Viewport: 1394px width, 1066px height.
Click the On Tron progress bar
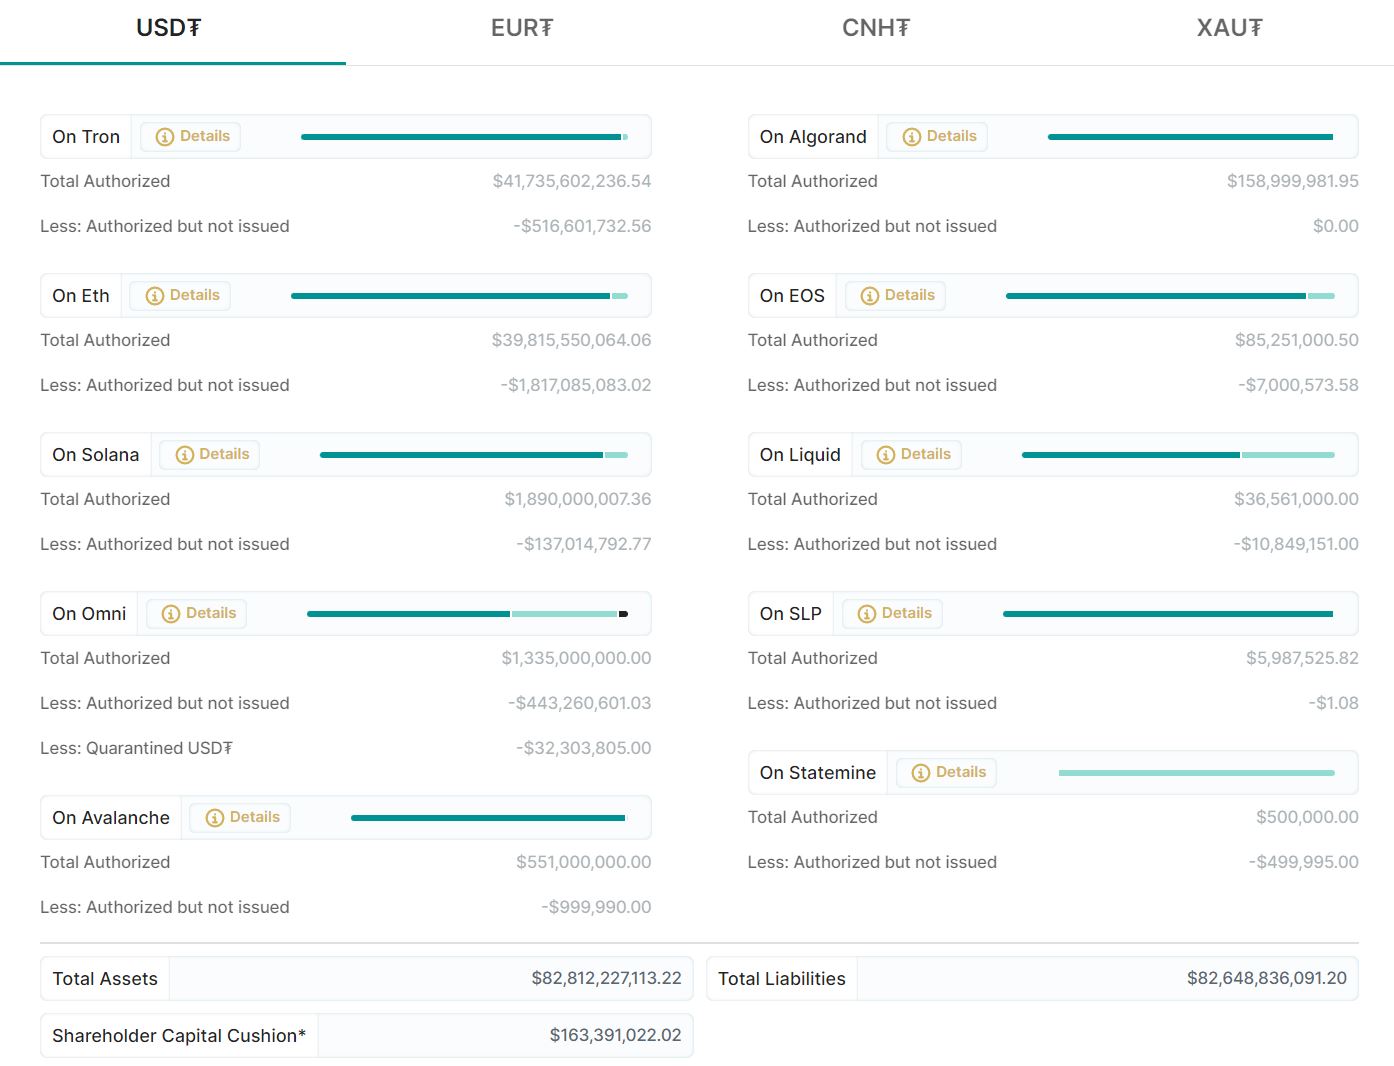(x=464, y=137)
